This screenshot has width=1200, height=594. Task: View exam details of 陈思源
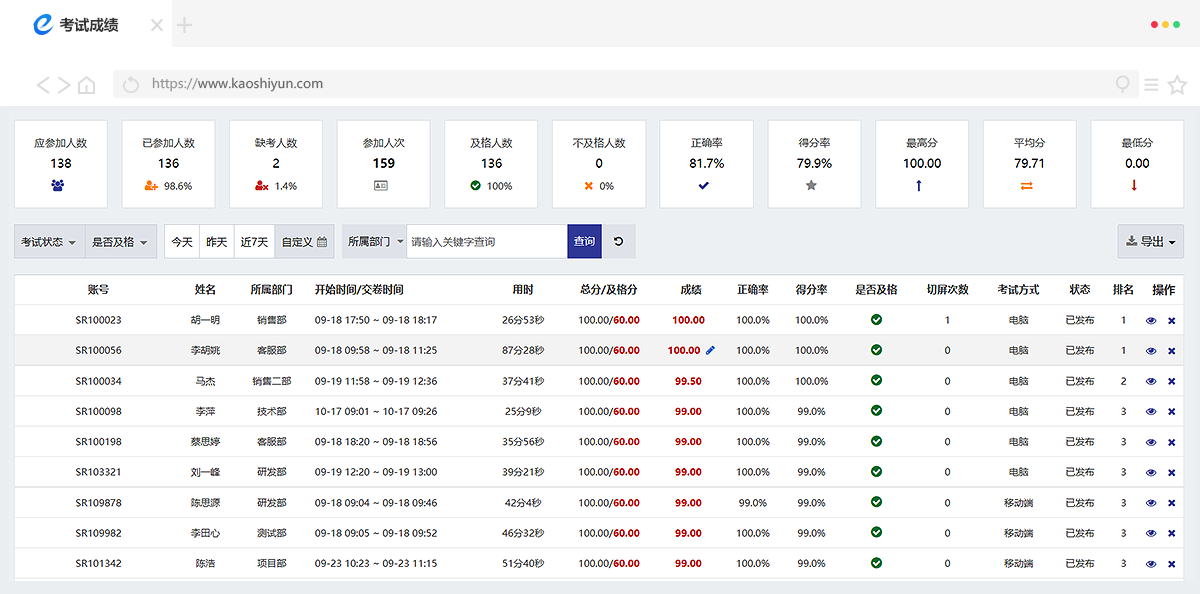pyautogui.click(x=1151, y=503)
